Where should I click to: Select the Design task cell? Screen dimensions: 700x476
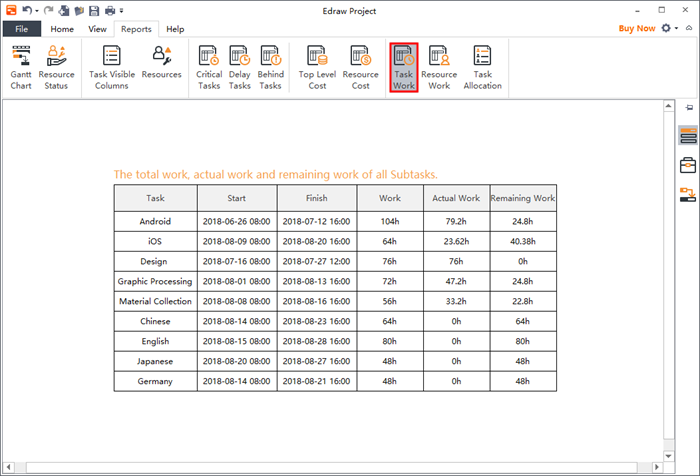click(155, 262)
